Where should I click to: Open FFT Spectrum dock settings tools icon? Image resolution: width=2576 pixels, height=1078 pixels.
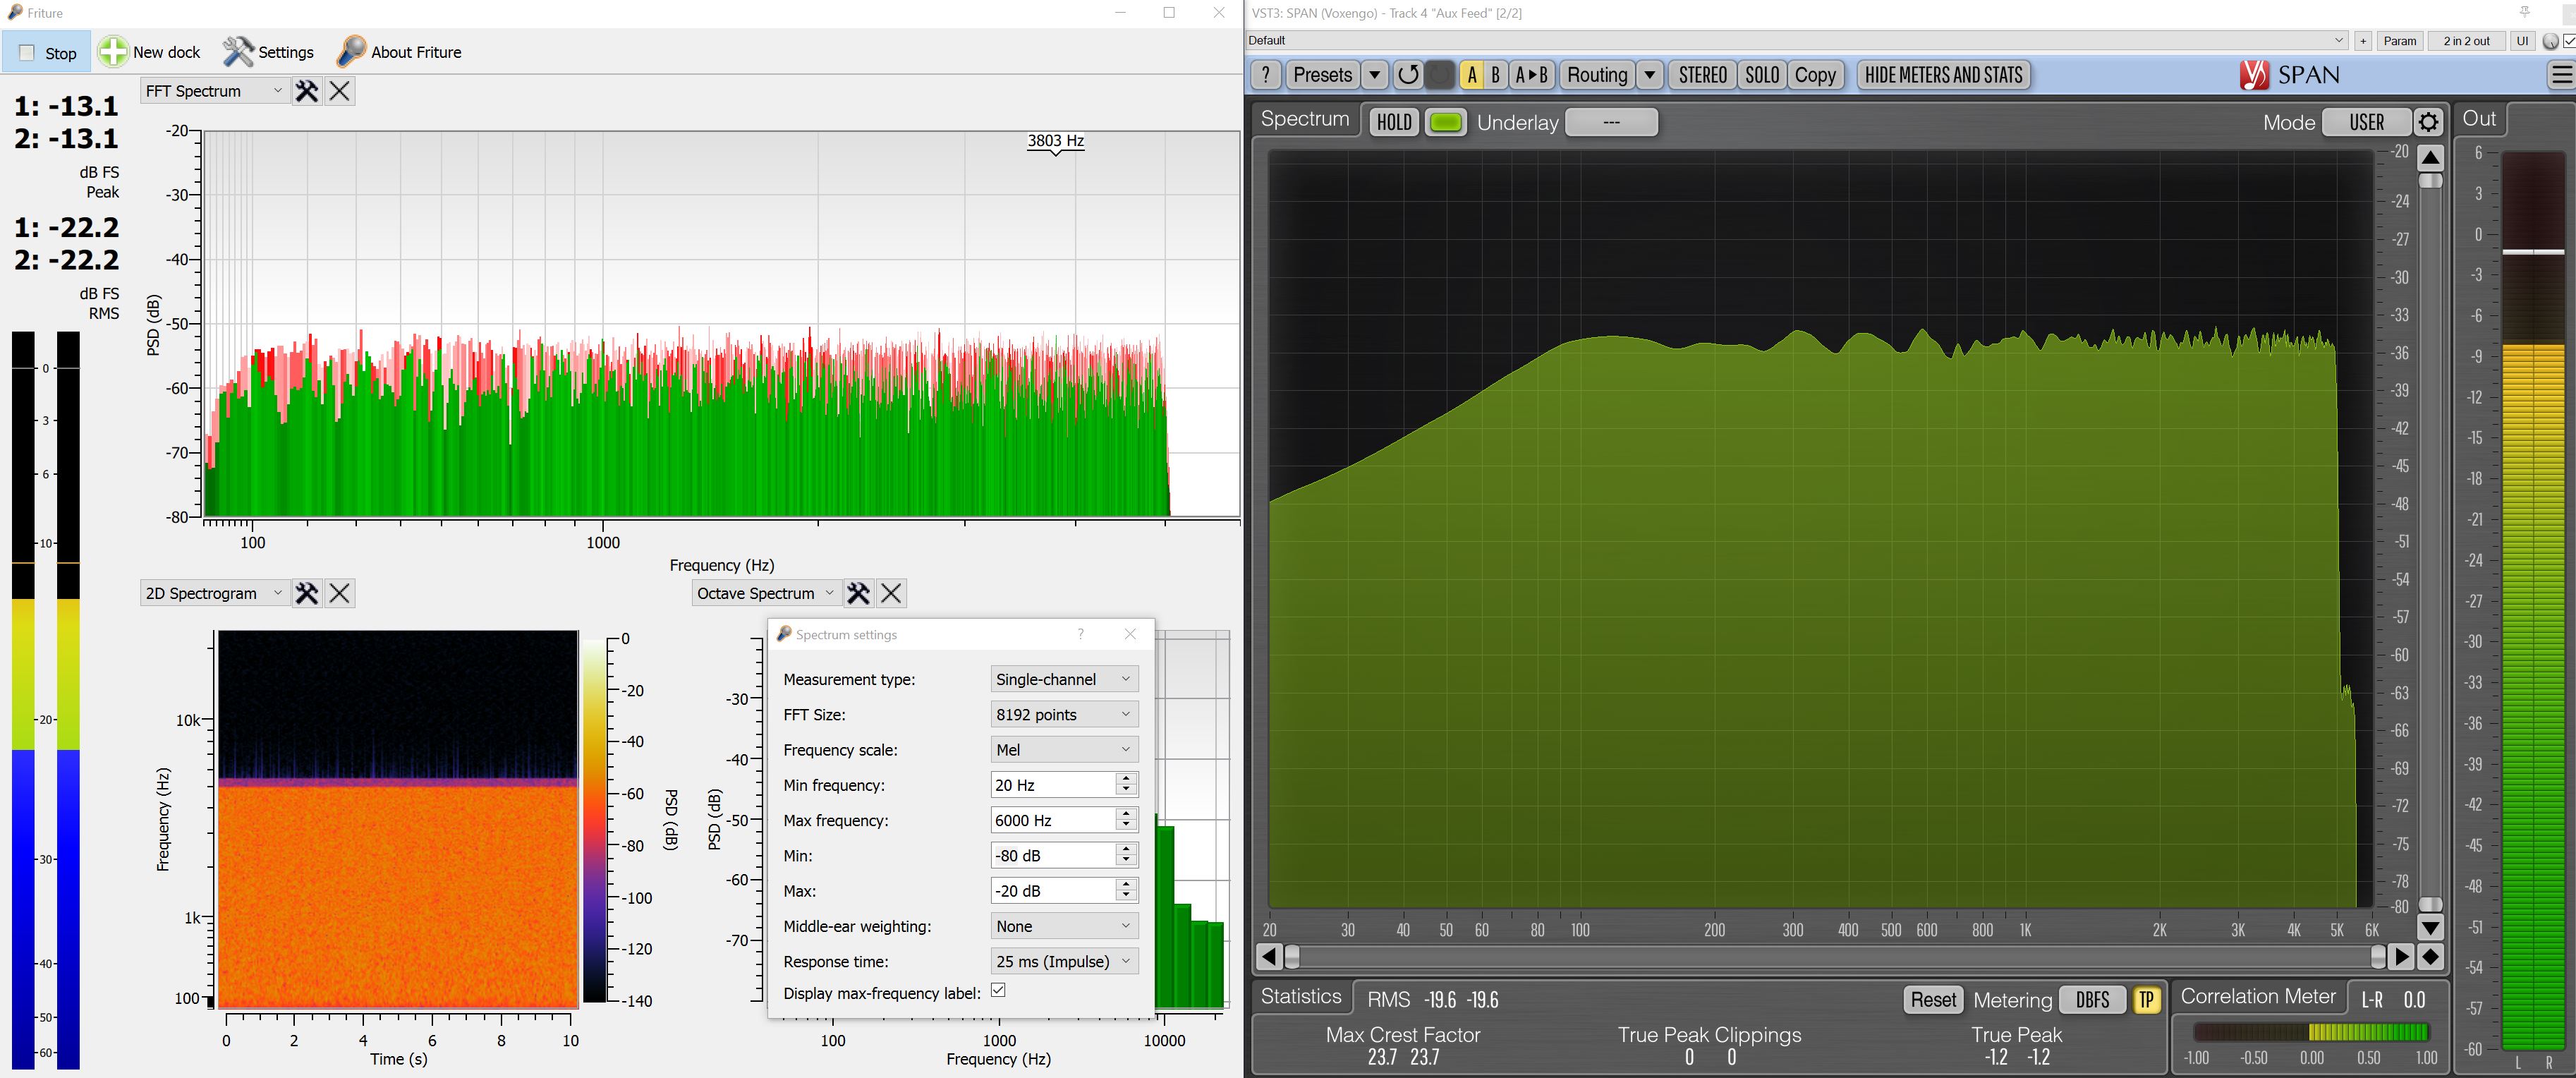click(x=306, y=91)
